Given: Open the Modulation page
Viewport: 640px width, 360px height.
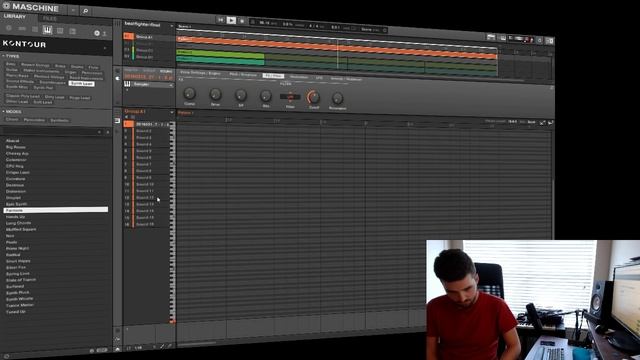Looking at the screenshot, I should tap(299, 77).
